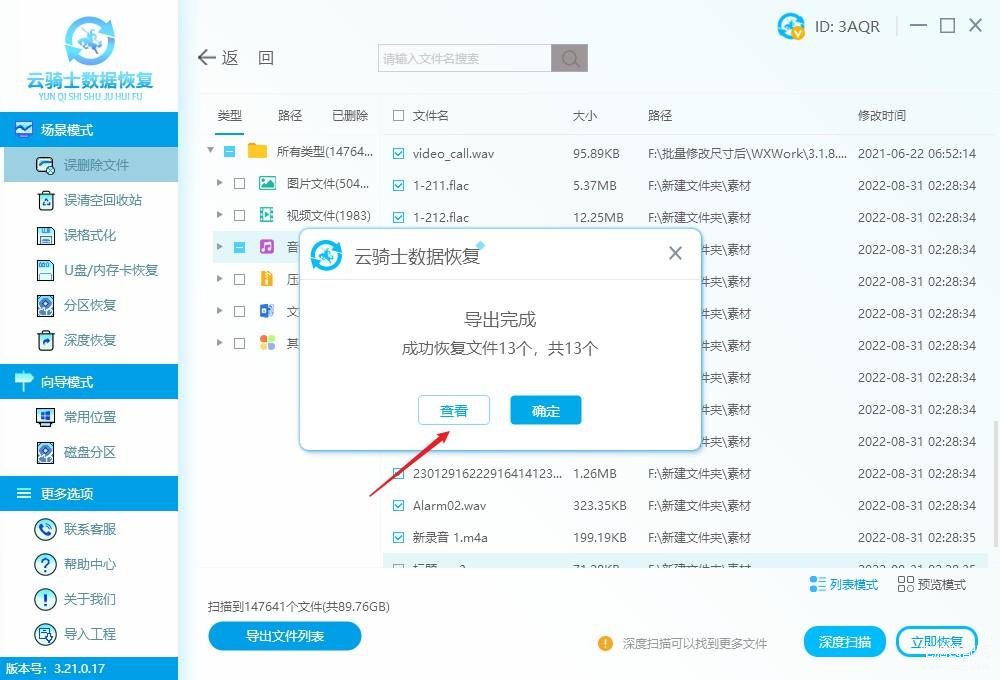Viewport: 1000px width, 680px height.
Task: Collapse 场景模式 section header
Action: 89,130
